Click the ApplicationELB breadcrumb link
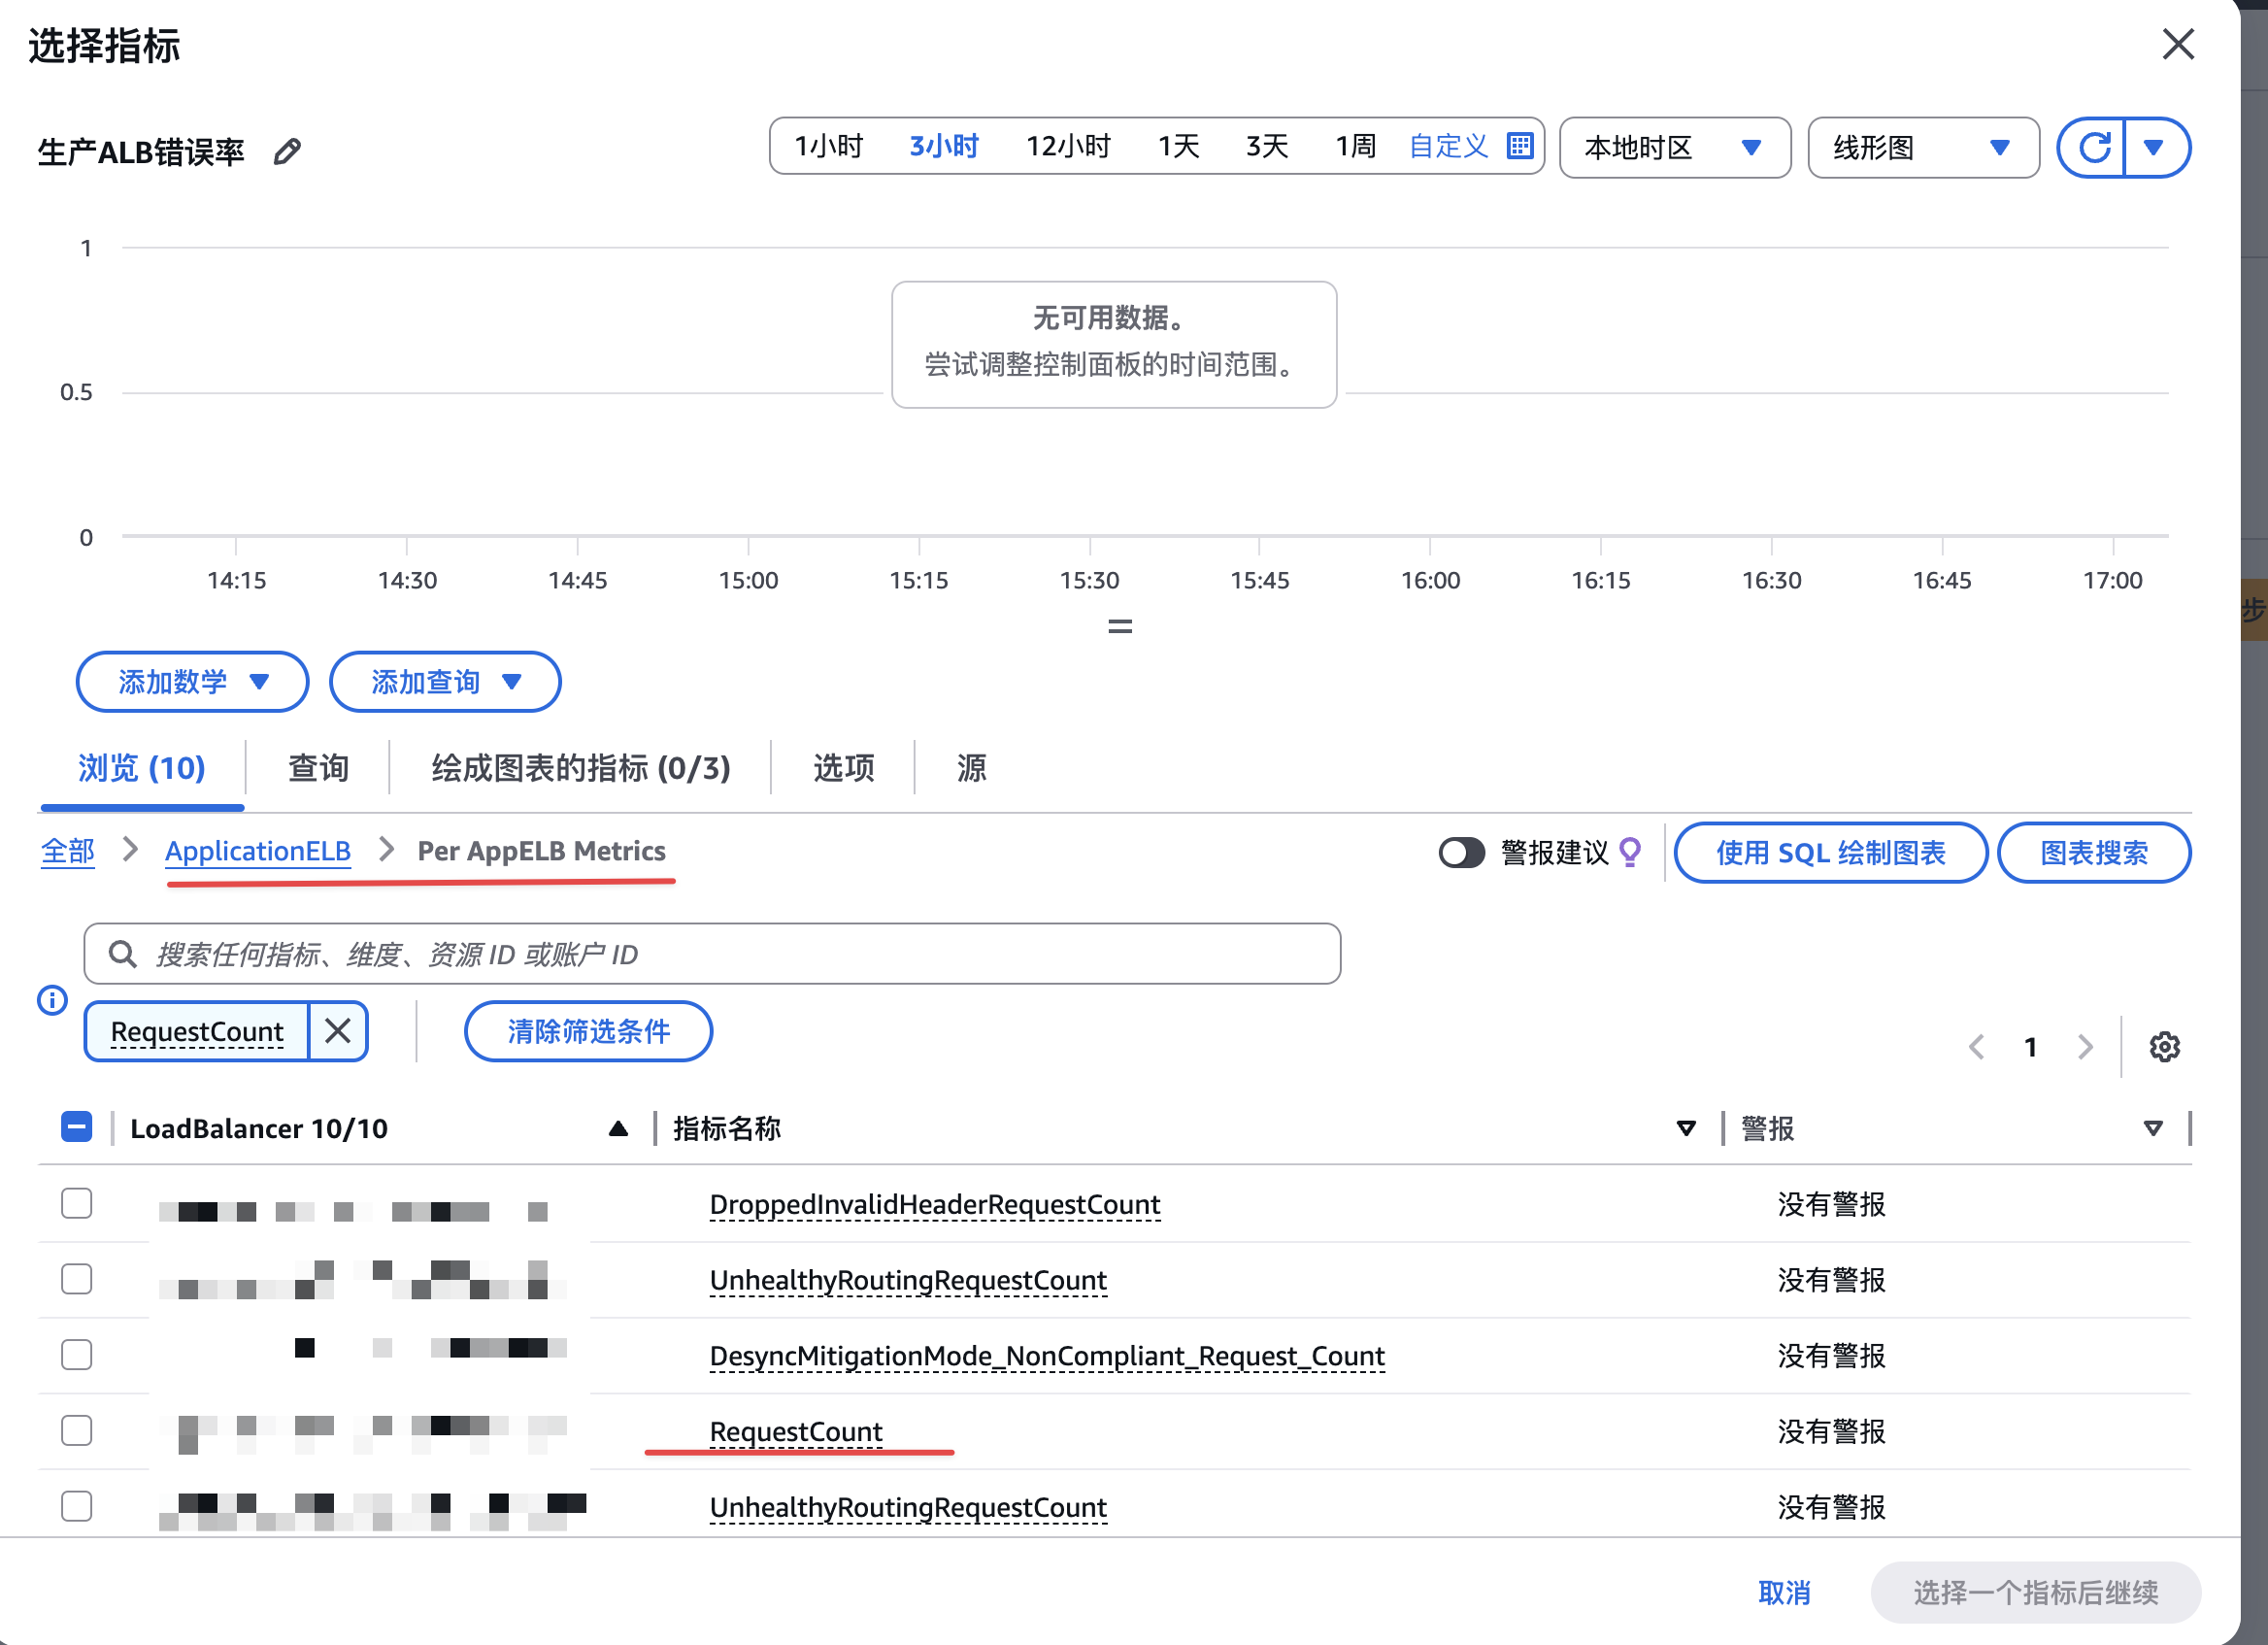 point(258,851)
